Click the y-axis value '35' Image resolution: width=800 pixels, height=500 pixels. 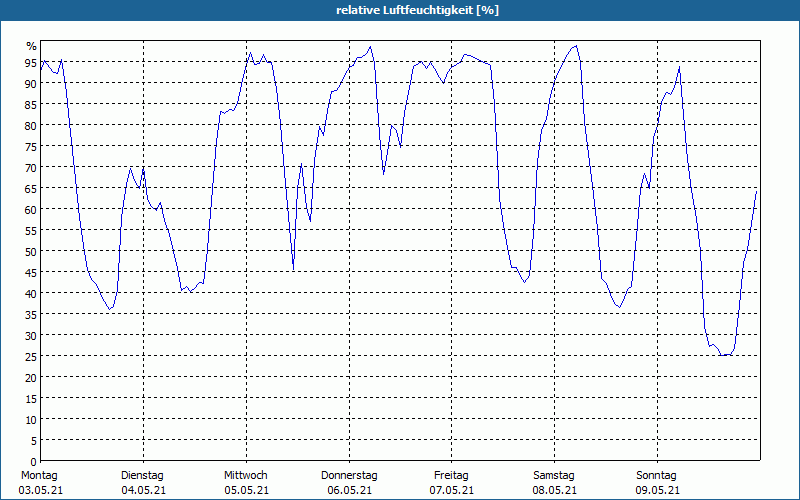pyautogui.click(x=31, y=314)
